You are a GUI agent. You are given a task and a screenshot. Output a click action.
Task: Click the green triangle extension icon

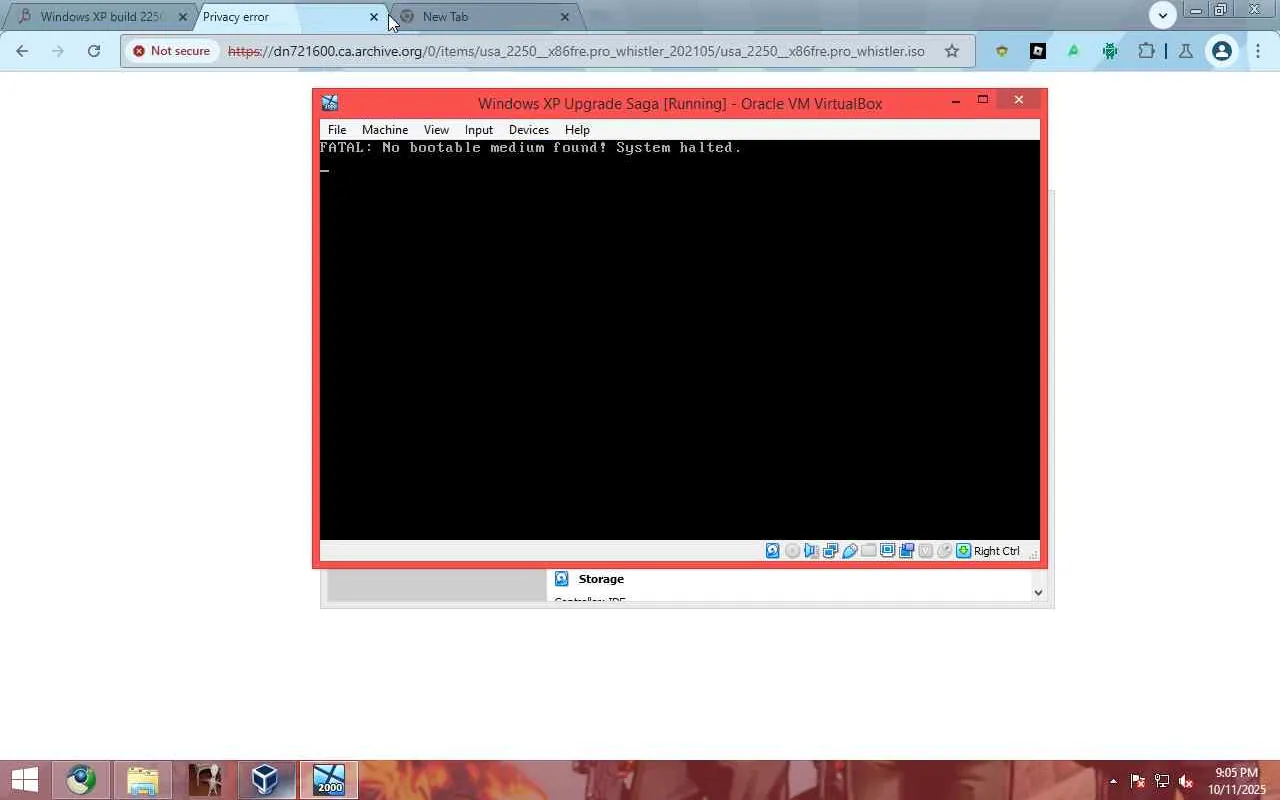pyautogui.click(x=1074, y=51)
